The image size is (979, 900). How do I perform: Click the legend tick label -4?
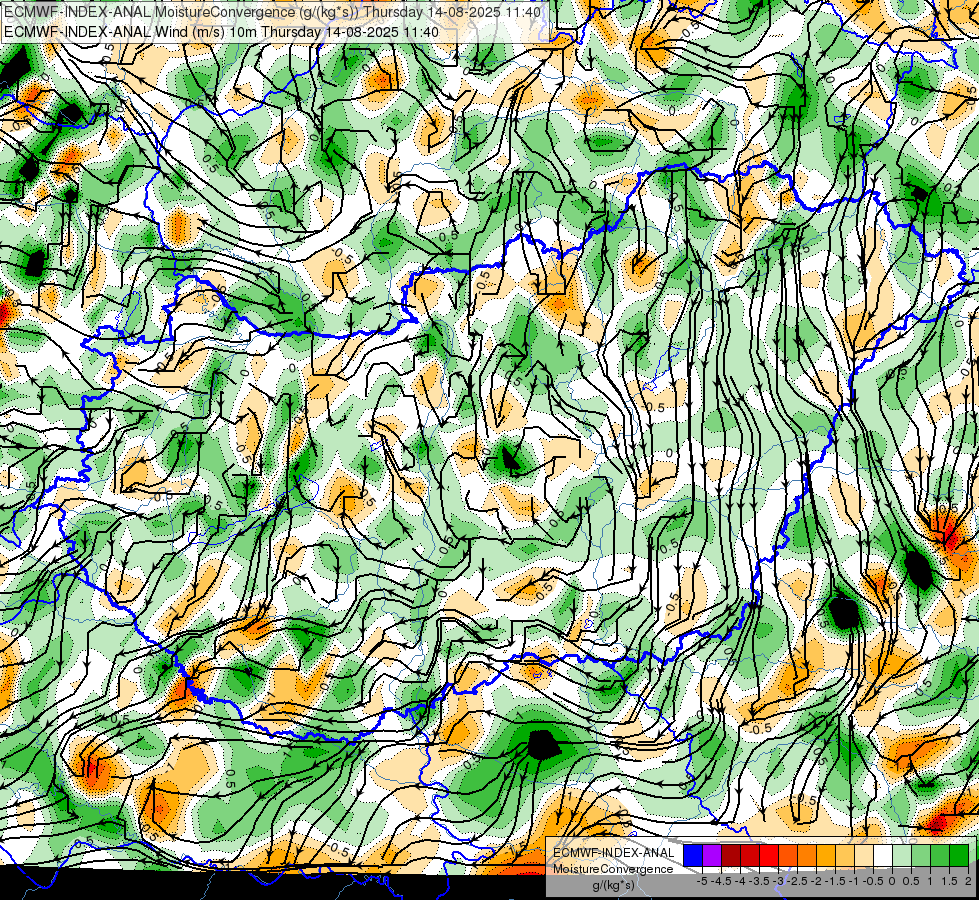pyautogui.click(x=740, y=882)
